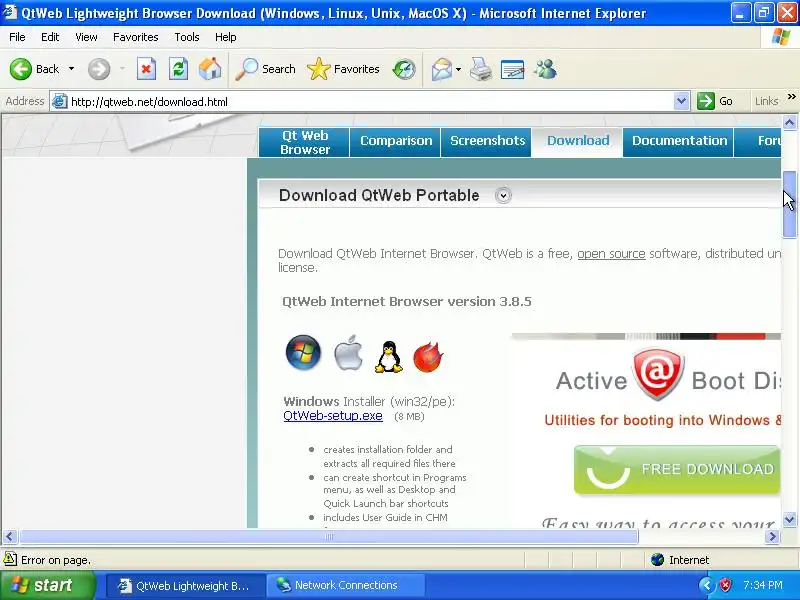Follow the open source link
The image size is (800, 600).
click(x=611, y=254)
